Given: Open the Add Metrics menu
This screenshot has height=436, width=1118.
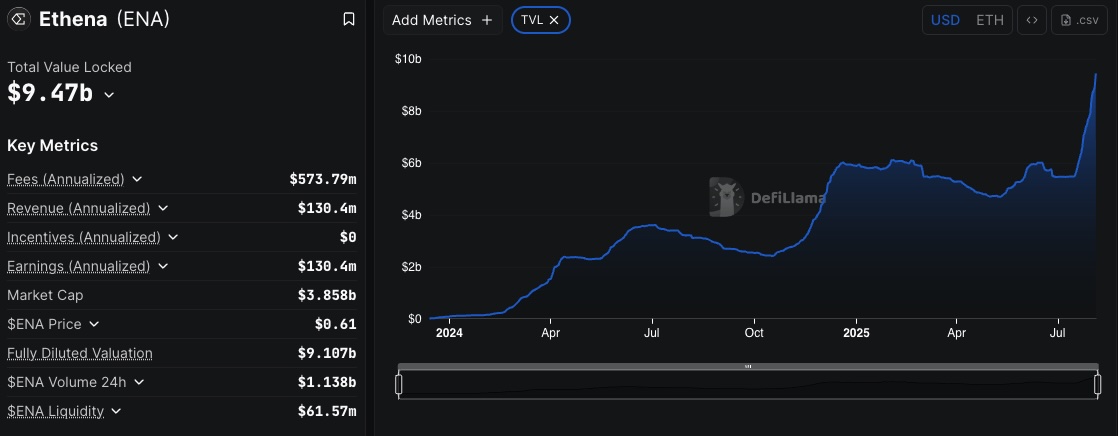Looking at the screenshot, I should [x=442, y=20].
